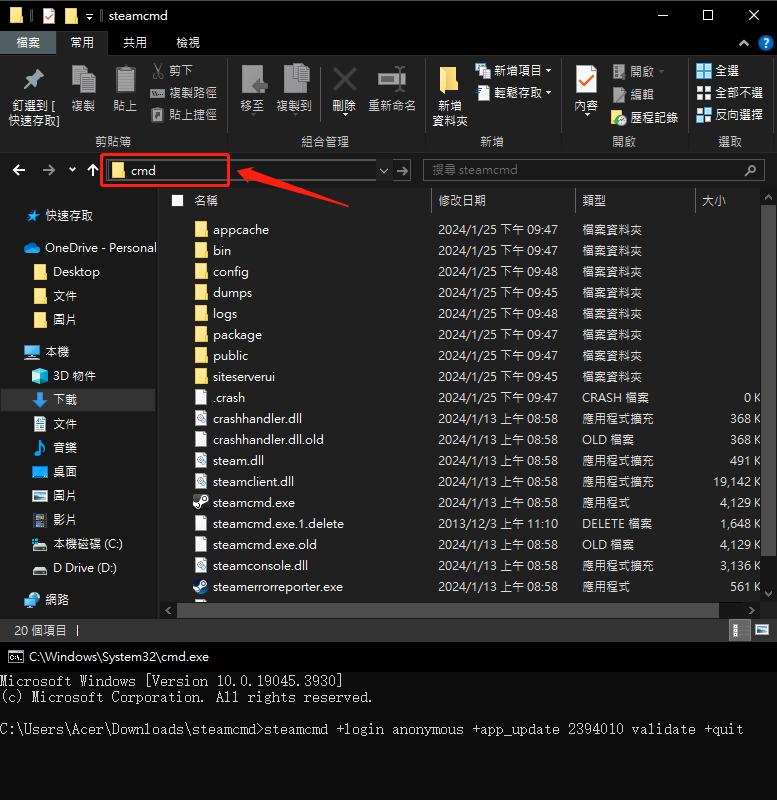Click Copy Path (複製路徑)
777x800 pixels.
[x=184, y=93]
